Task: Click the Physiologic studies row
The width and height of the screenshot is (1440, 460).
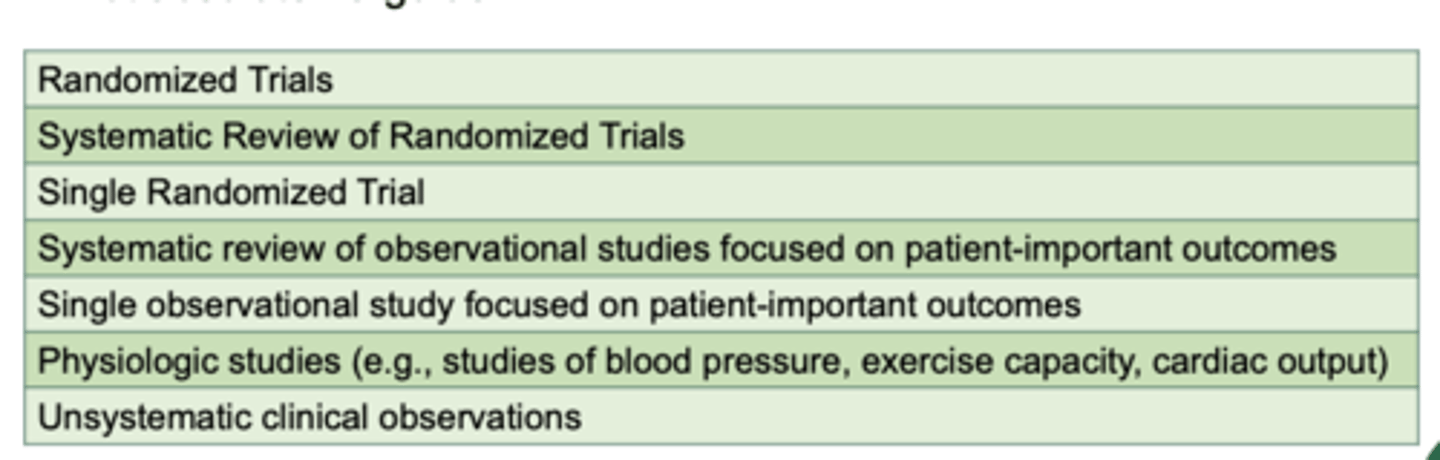Action: (721, 360)
